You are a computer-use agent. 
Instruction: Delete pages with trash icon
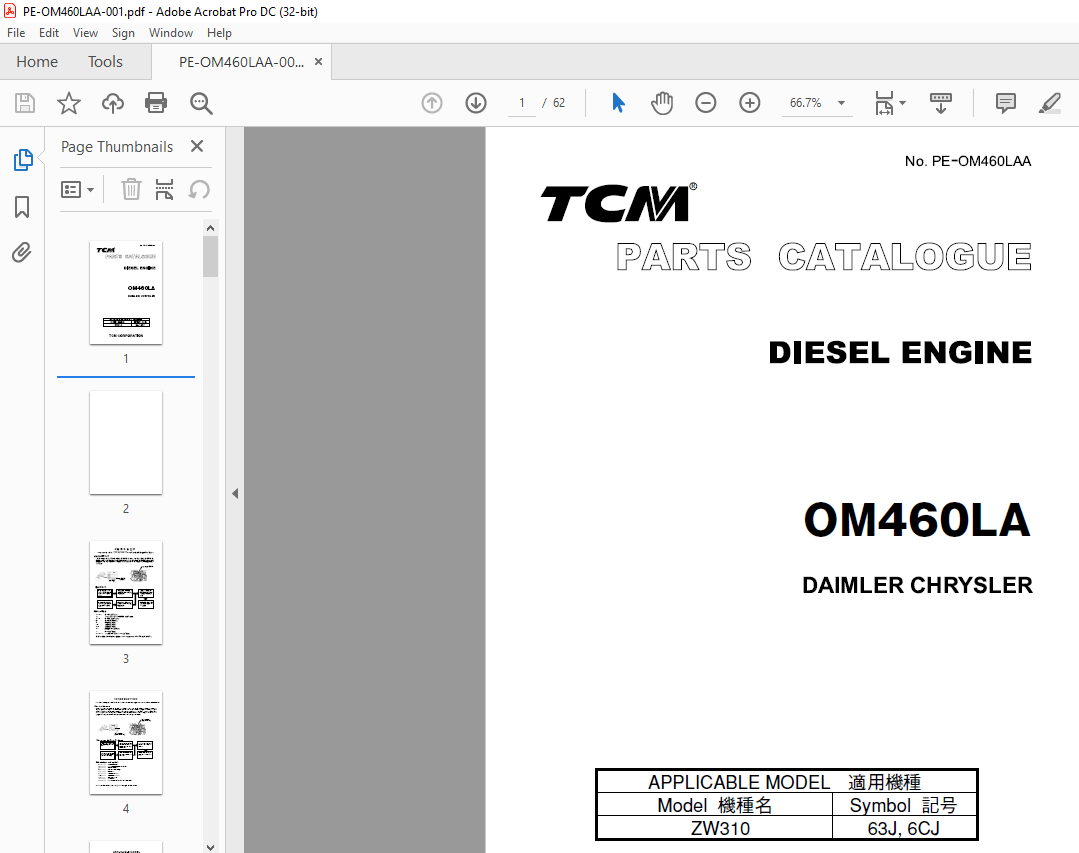coord(131,189)
